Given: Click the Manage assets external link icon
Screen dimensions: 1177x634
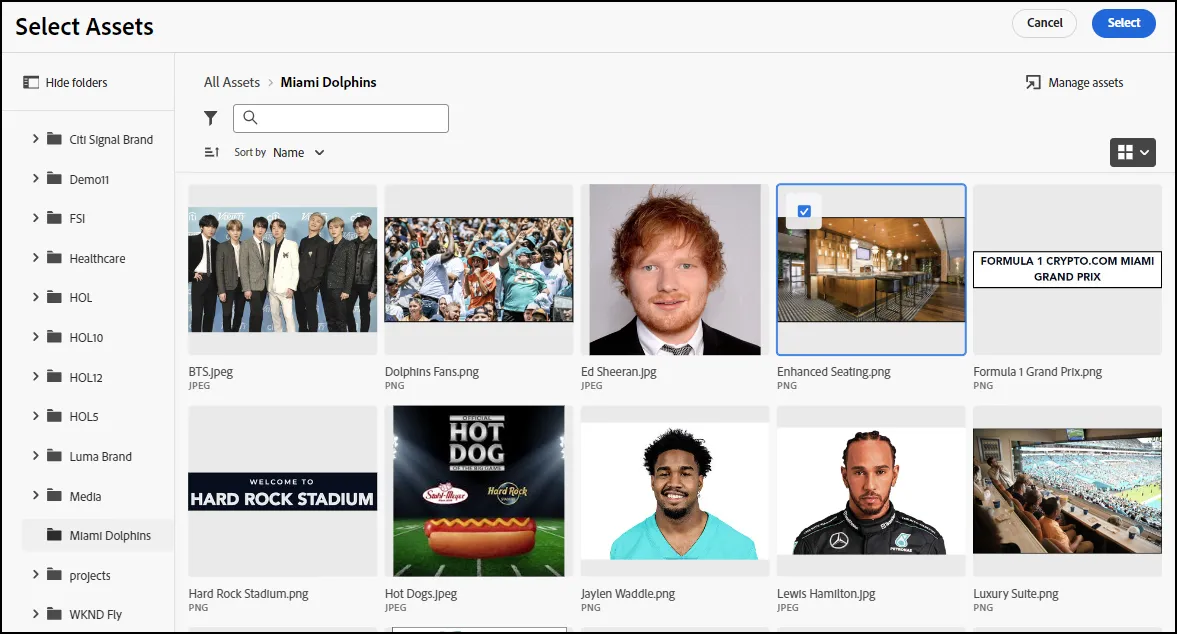Looking at the screenshot, I should 1033,83.
